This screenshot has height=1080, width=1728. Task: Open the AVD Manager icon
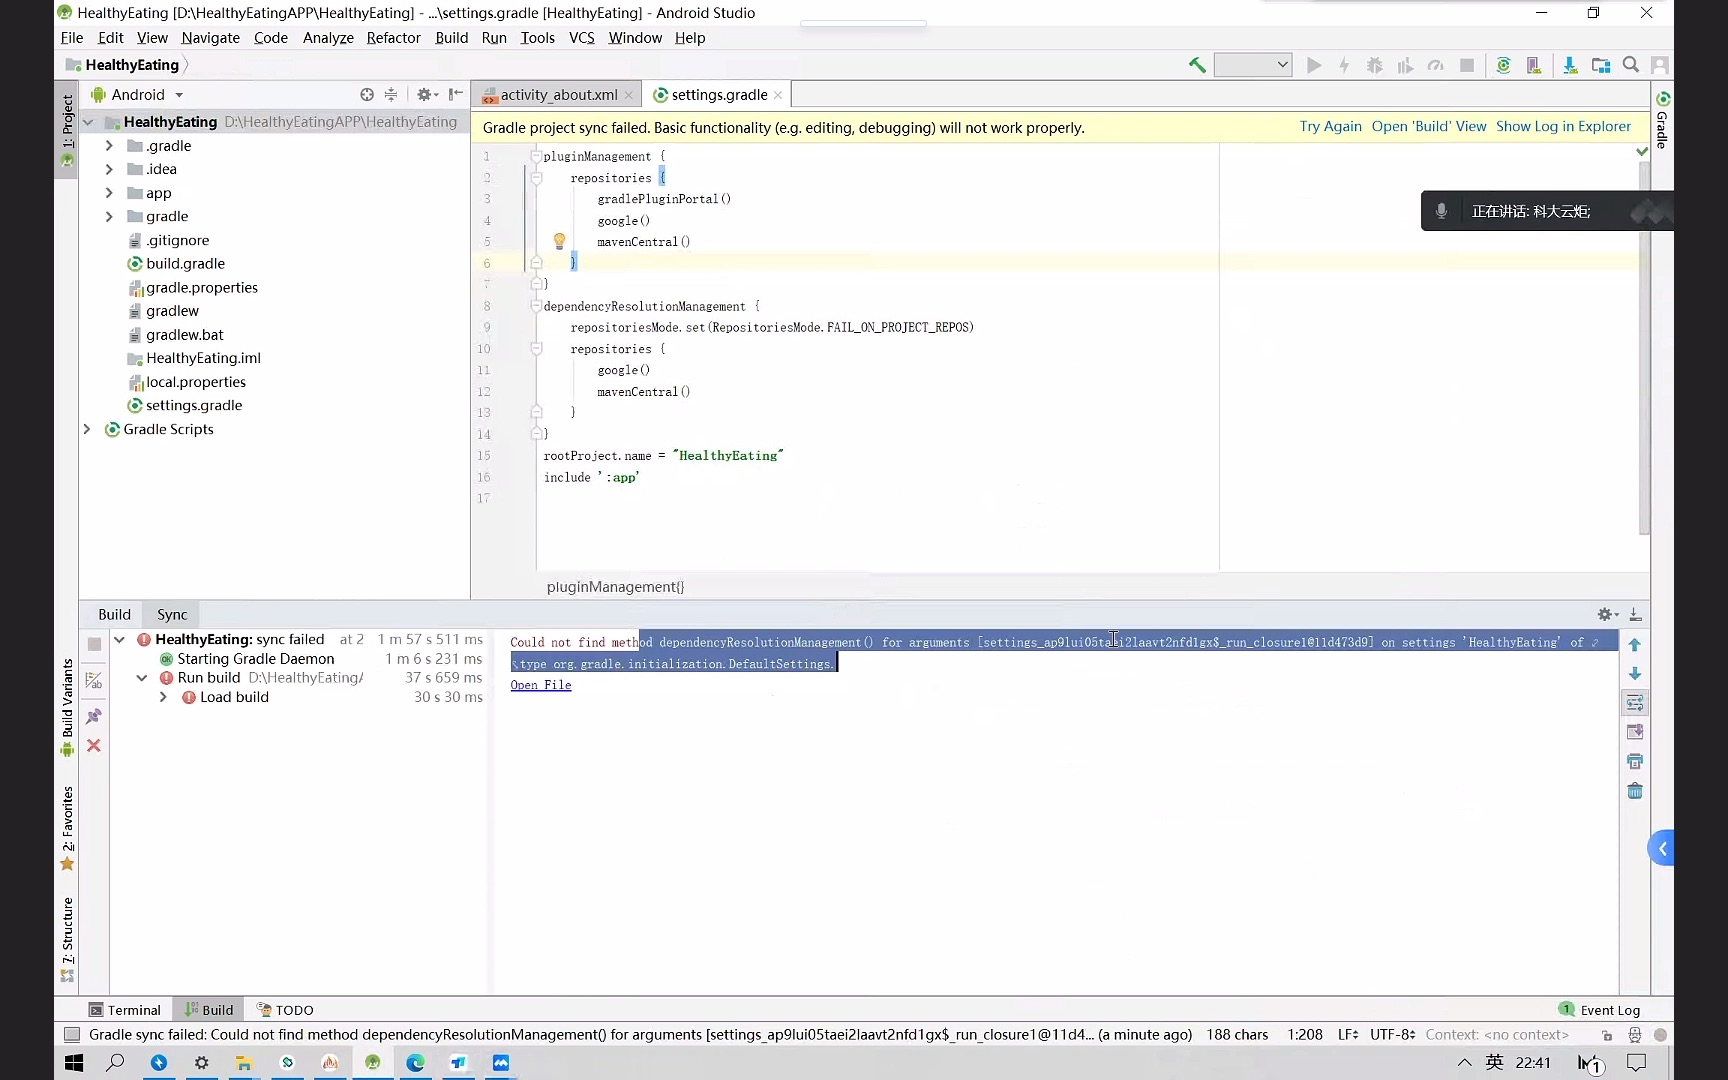point(1533,65)
